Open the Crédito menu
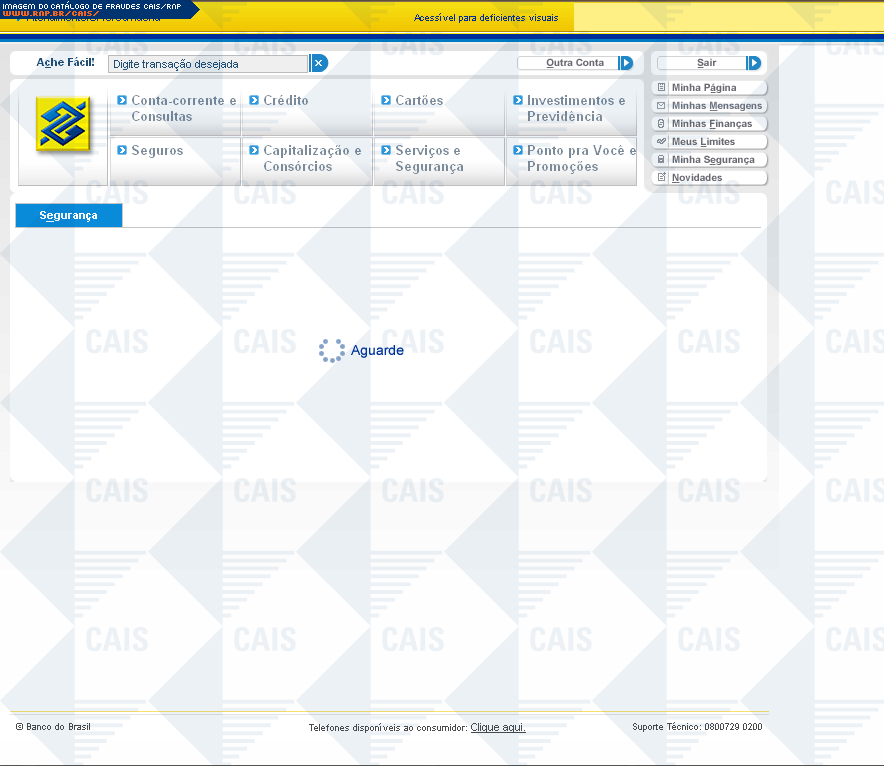The height and width of the screenshot is (766, 884). (285, 101)
